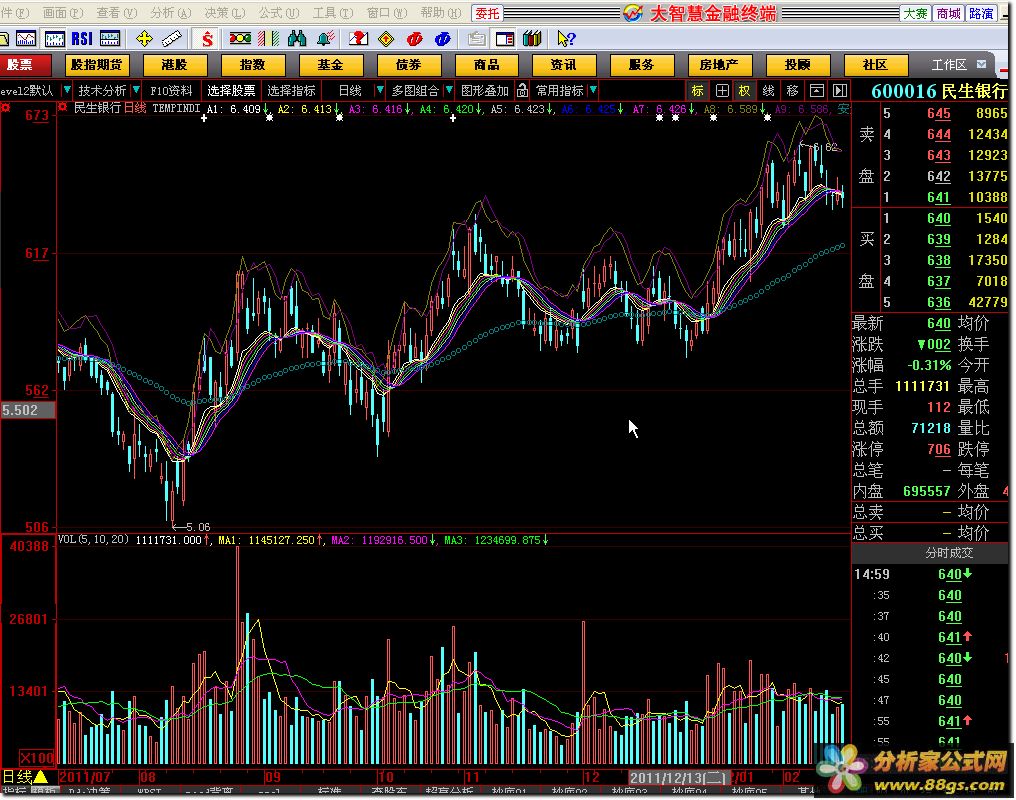Open the traffic light signal icon
Screen dimensions: 1016x800
pyautogui.click(x=240, y=39)
